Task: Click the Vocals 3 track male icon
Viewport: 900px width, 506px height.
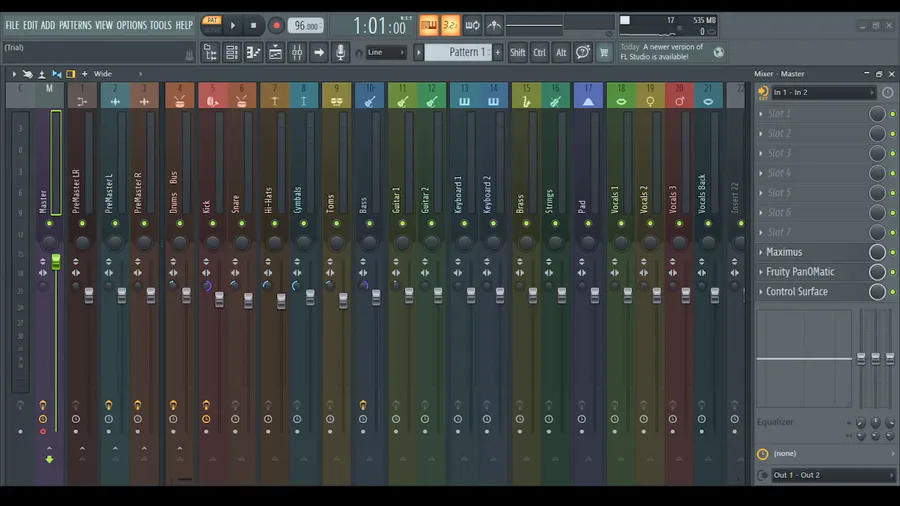Action: click(680, 102)
